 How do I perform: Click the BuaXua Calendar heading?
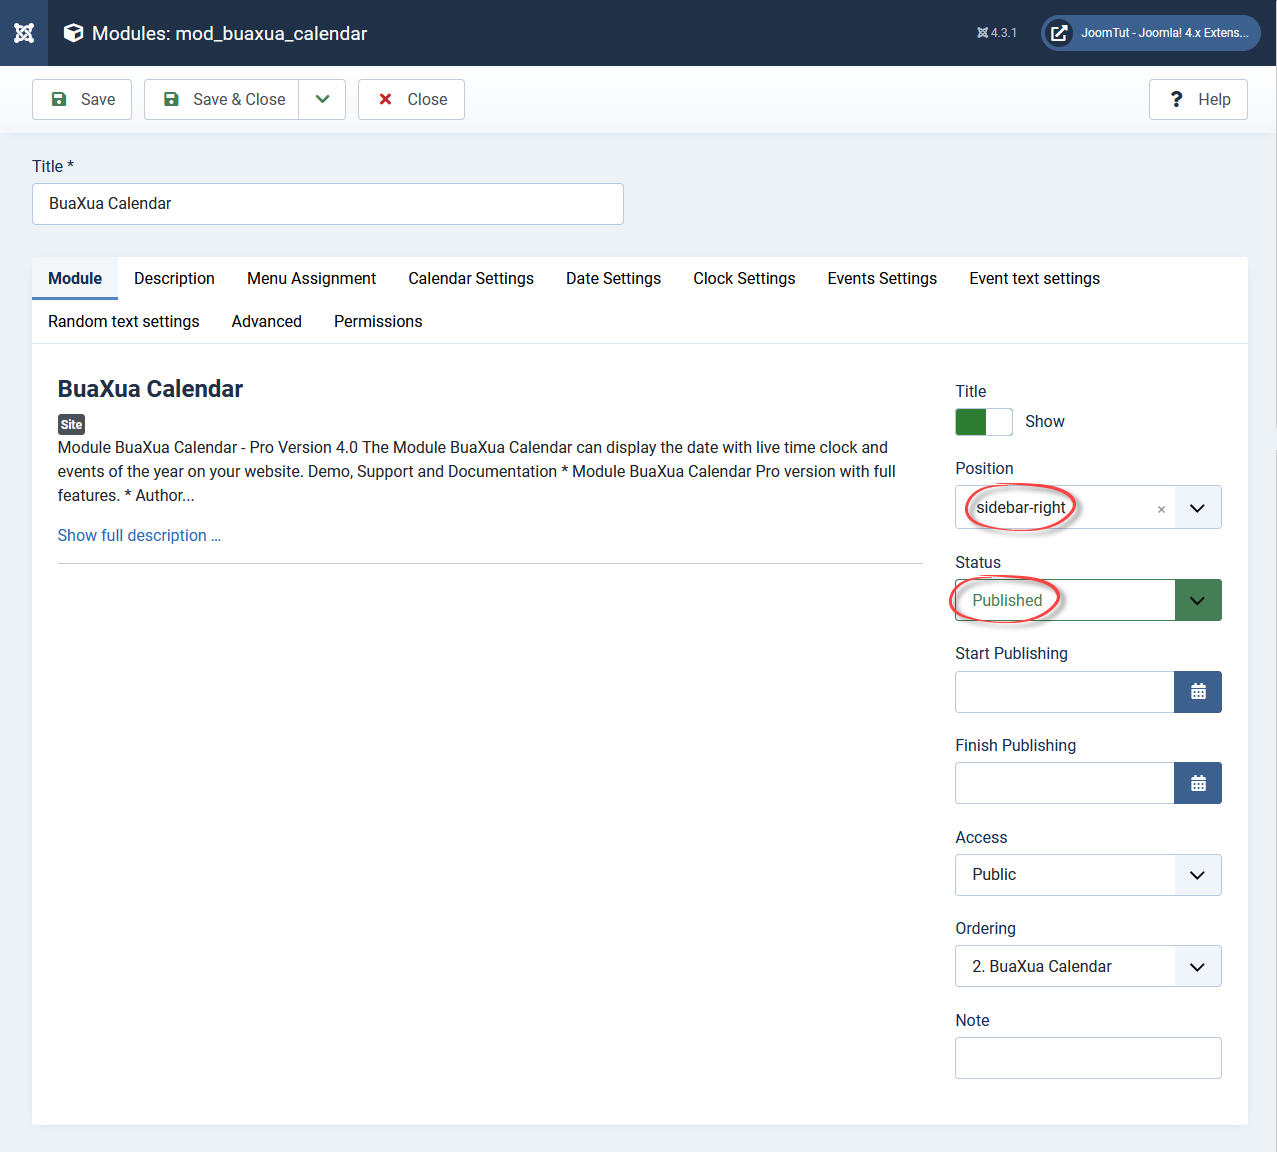pos(150,389)
